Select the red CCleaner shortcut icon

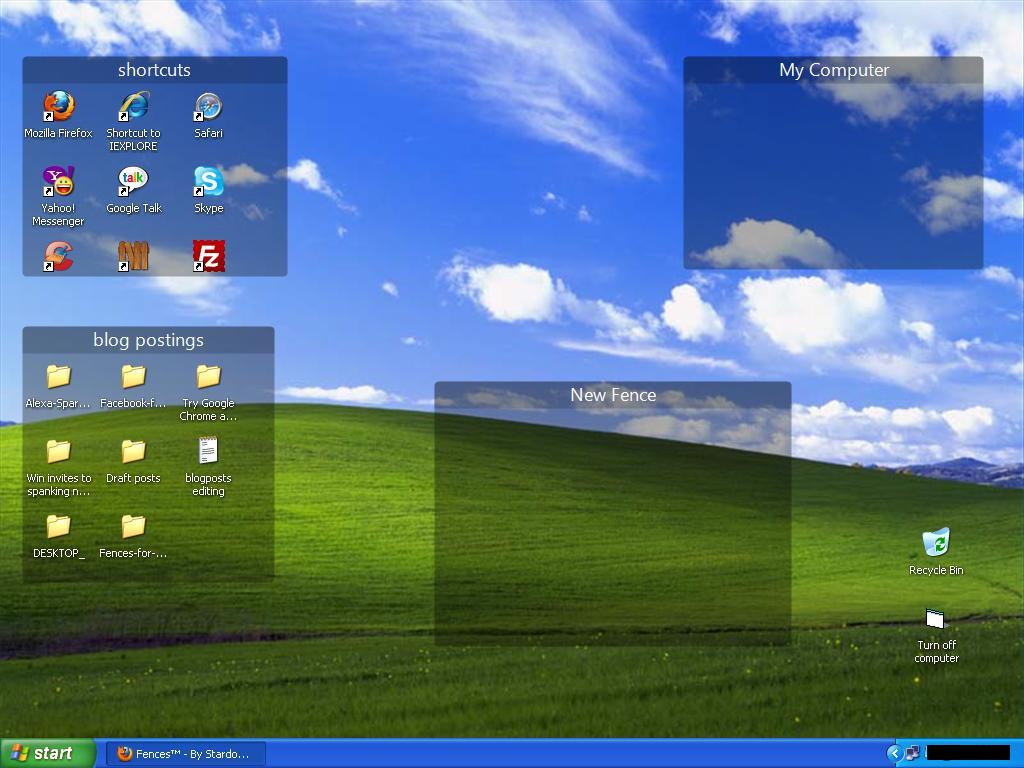click(59, 256)
